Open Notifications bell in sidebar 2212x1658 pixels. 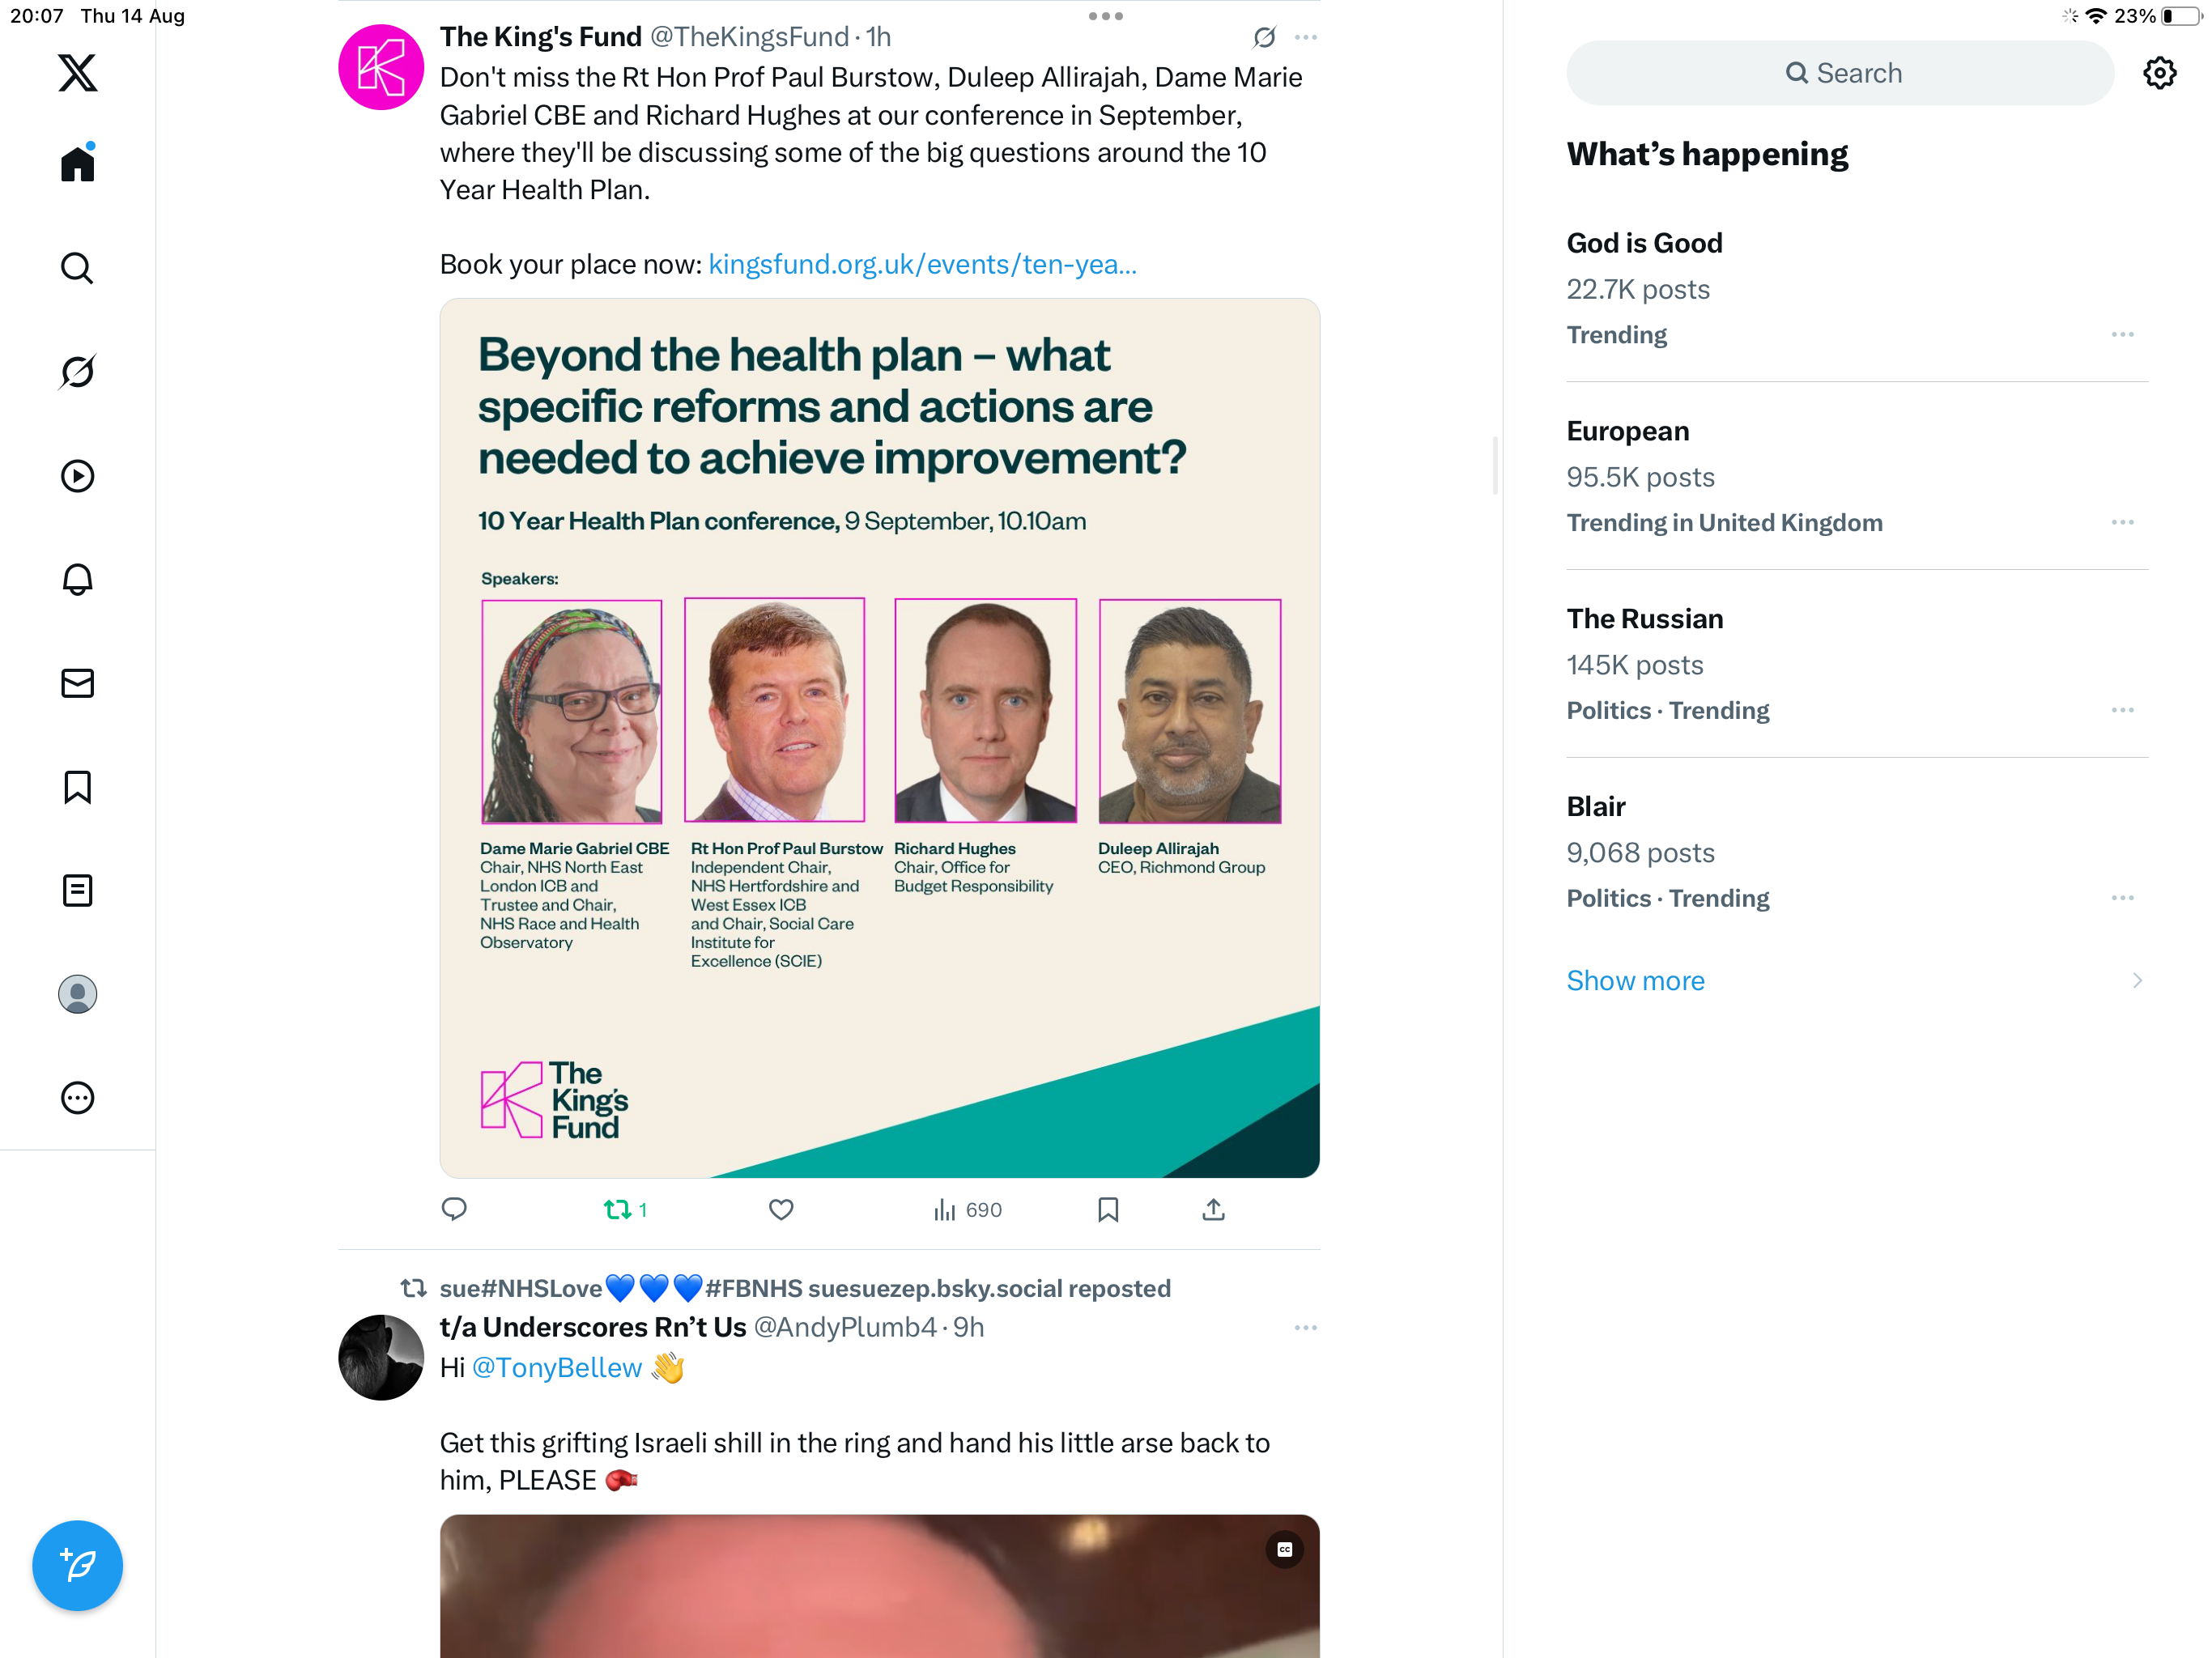[x=77, y=579]
